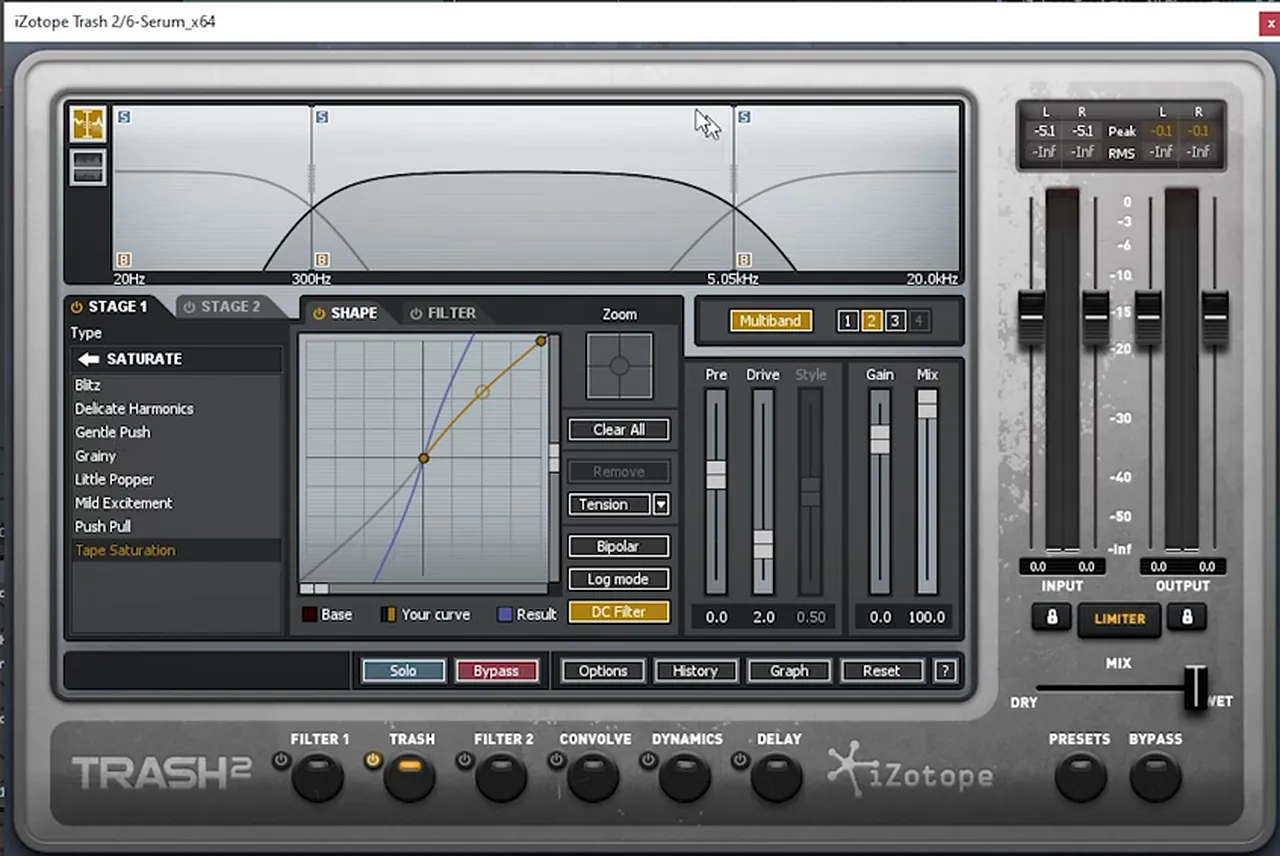
Task: Open the Options dialog
Action: (x=603, y=671)
